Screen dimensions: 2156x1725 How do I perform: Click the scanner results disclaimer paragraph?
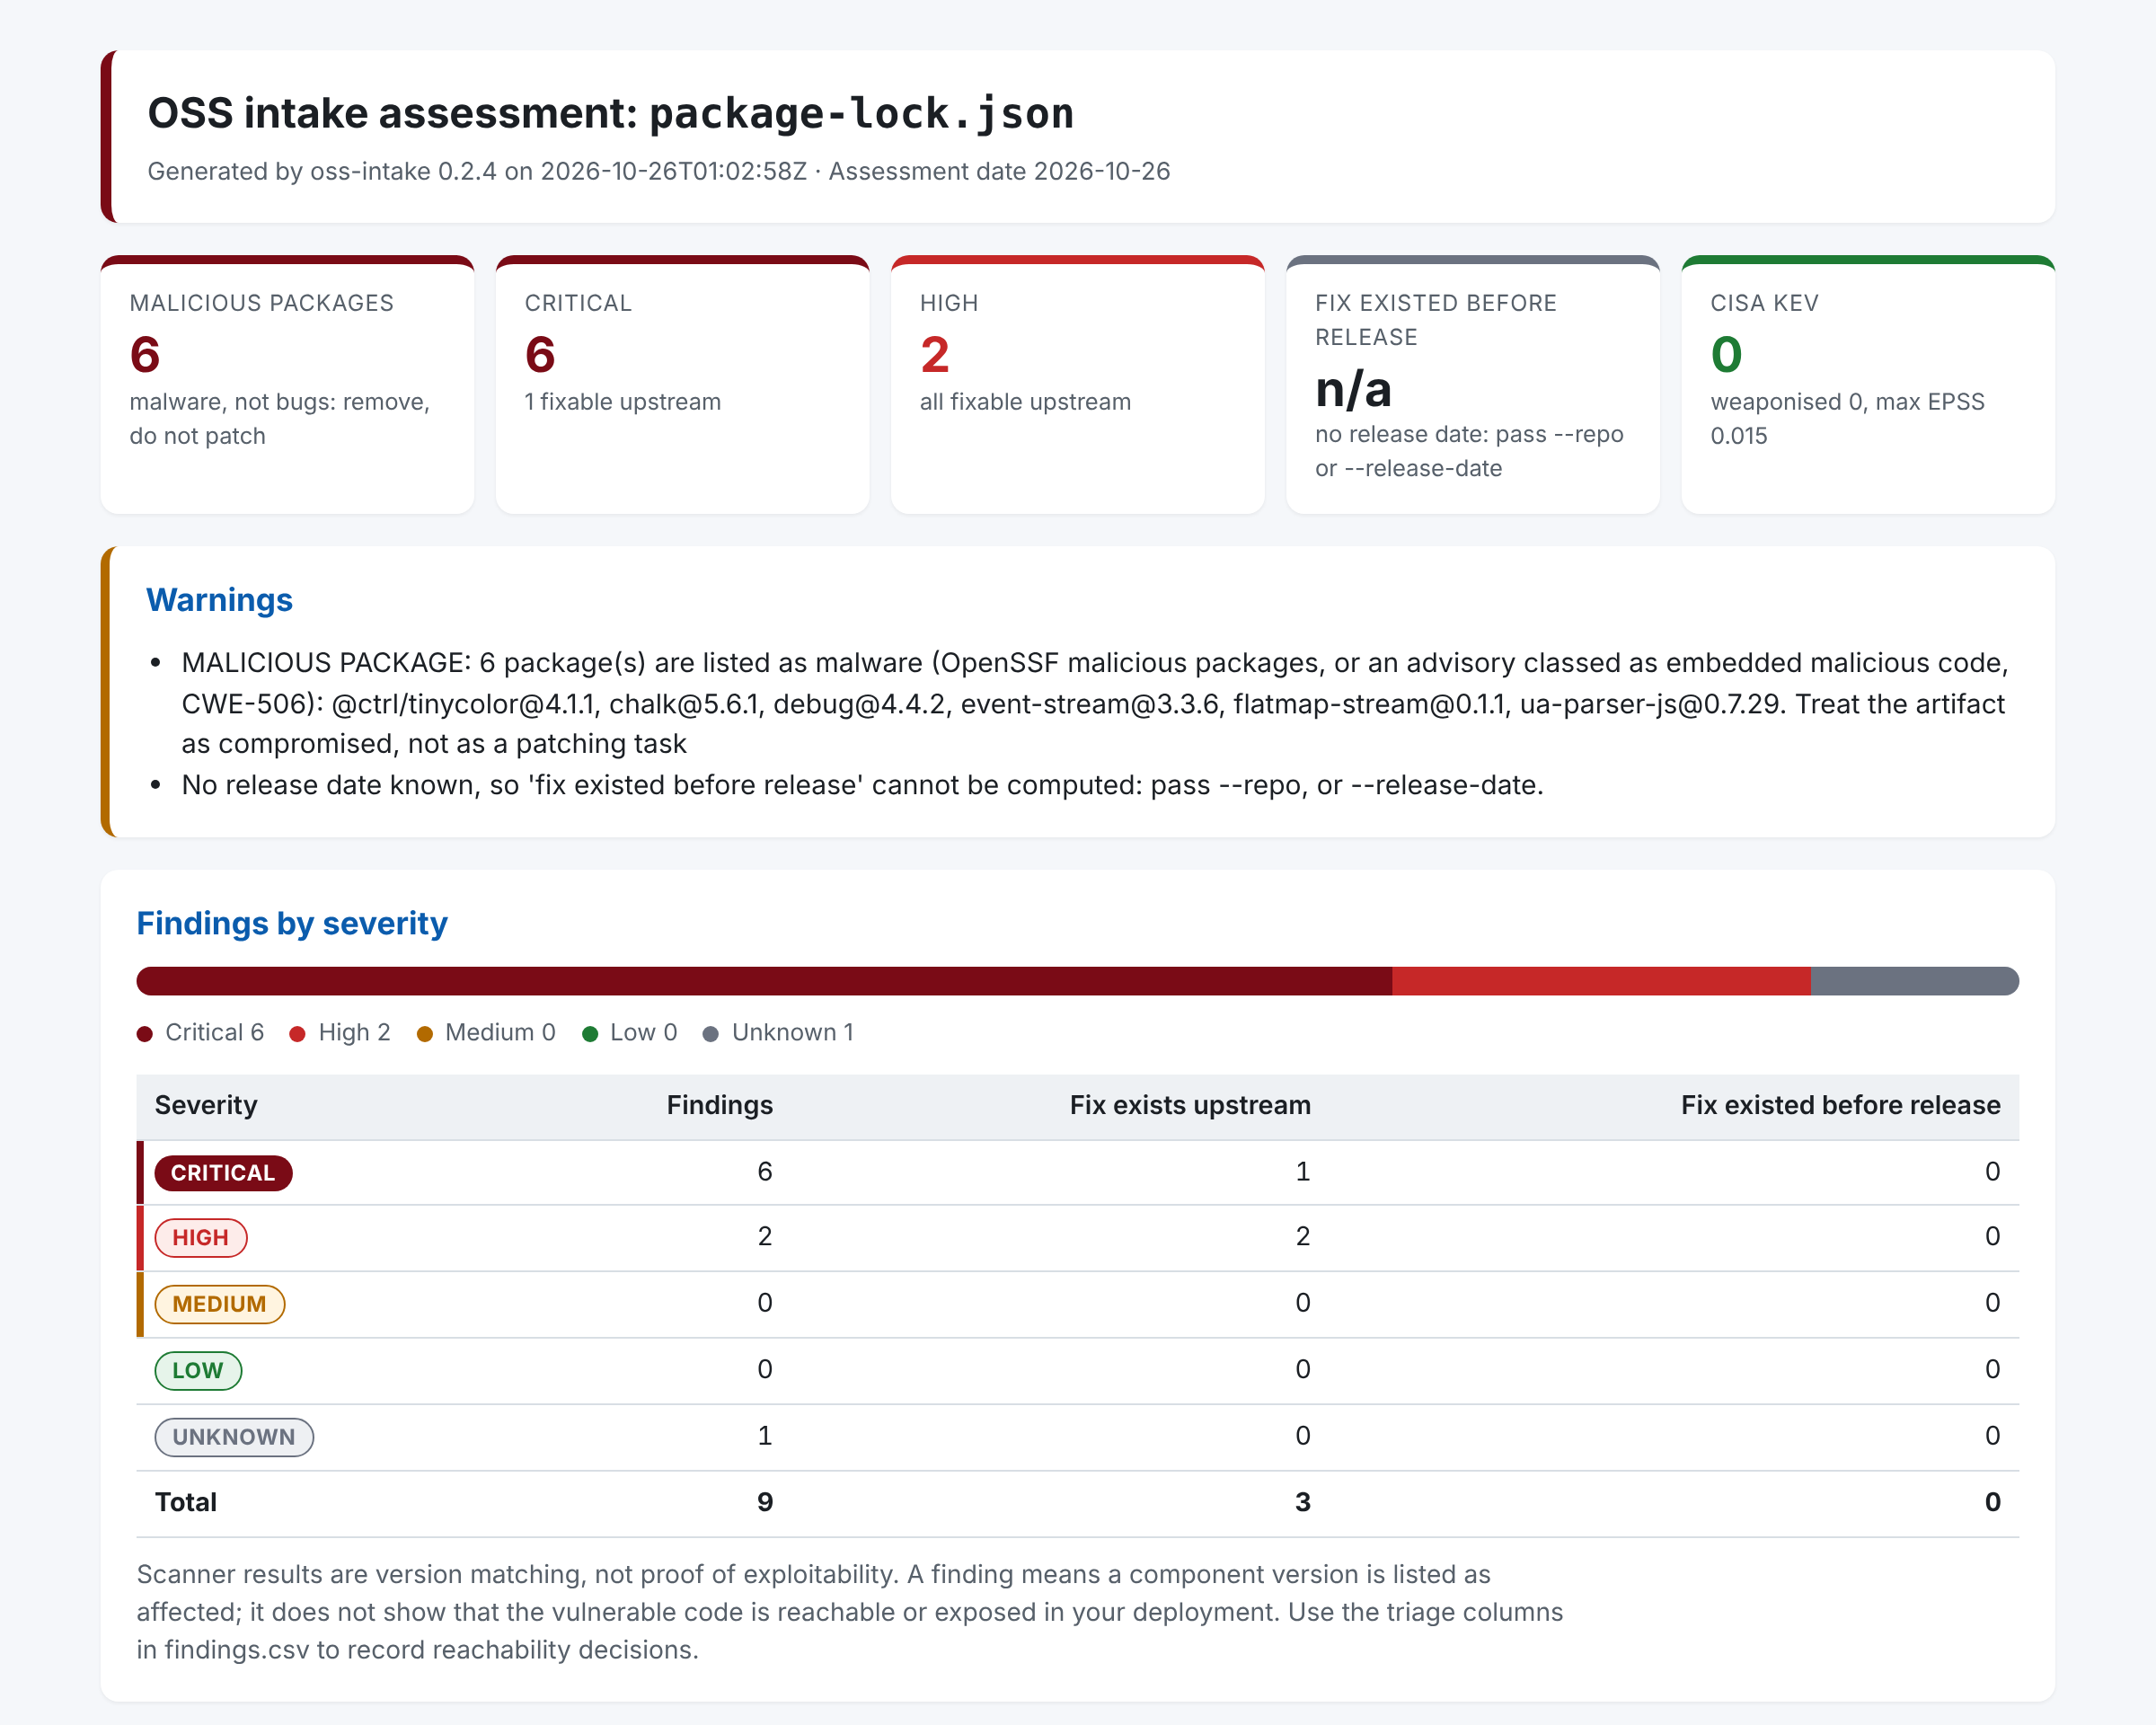coord(850,1612)
